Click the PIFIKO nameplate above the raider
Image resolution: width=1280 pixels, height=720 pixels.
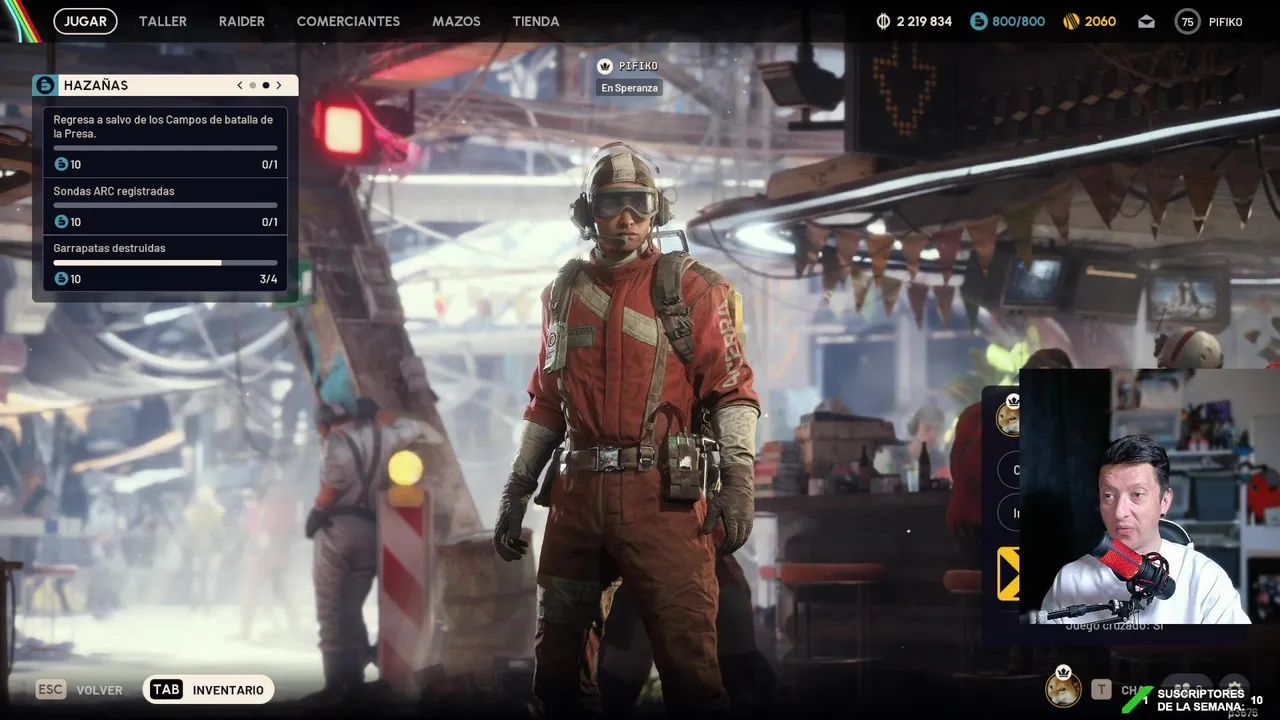tap(638, 66)
